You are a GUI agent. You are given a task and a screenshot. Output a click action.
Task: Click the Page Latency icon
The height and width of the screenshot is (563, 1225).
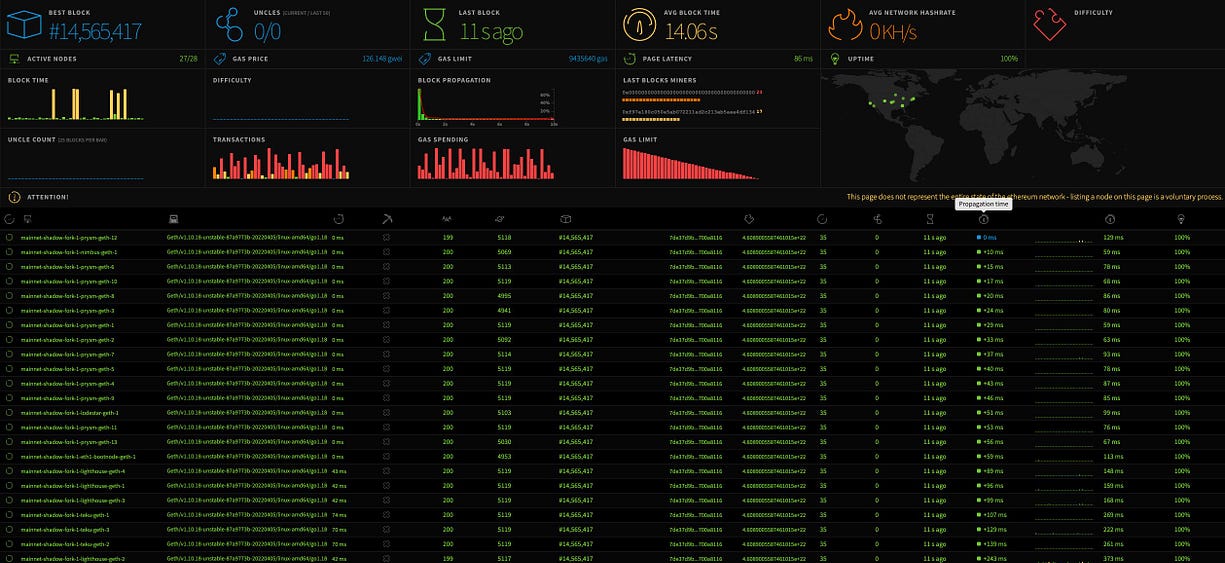pyautogui.click(x=629, y=59)
